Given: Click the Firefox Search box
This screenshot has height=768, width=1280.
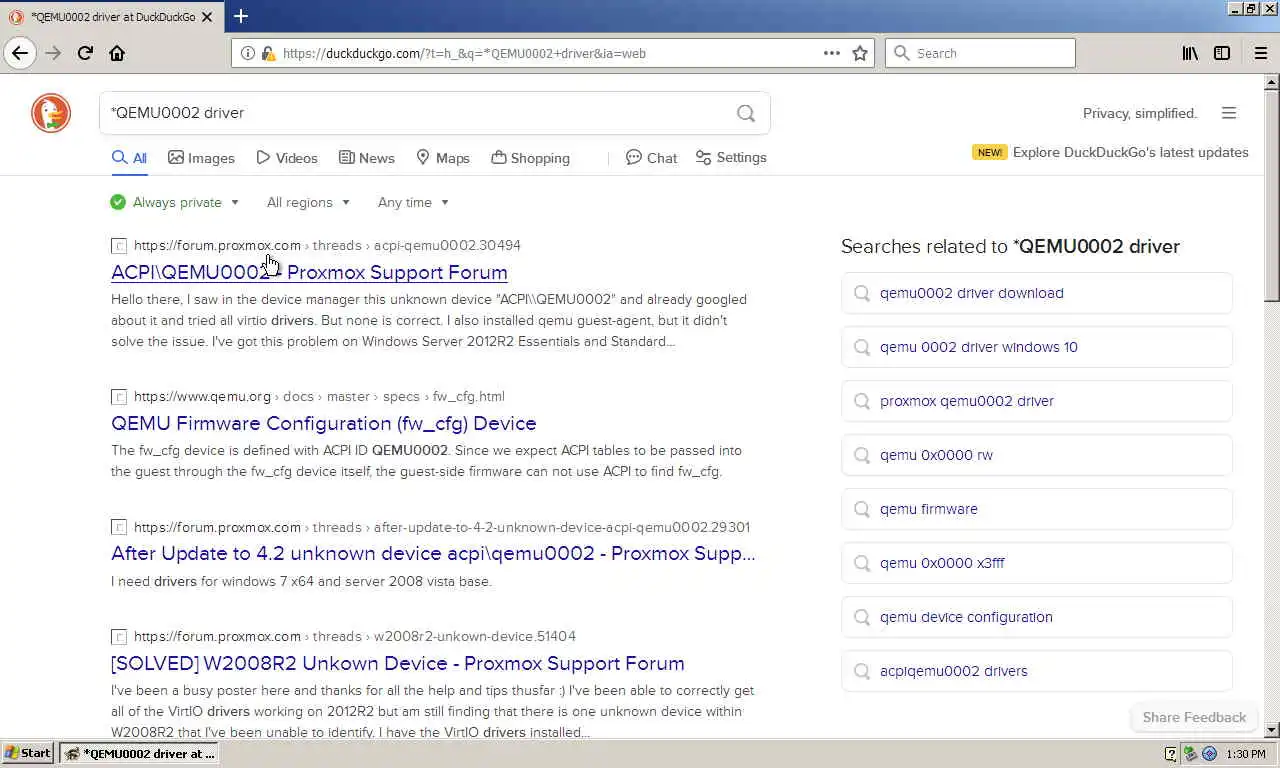Looking at the screenshot, I should pos(980,53).
